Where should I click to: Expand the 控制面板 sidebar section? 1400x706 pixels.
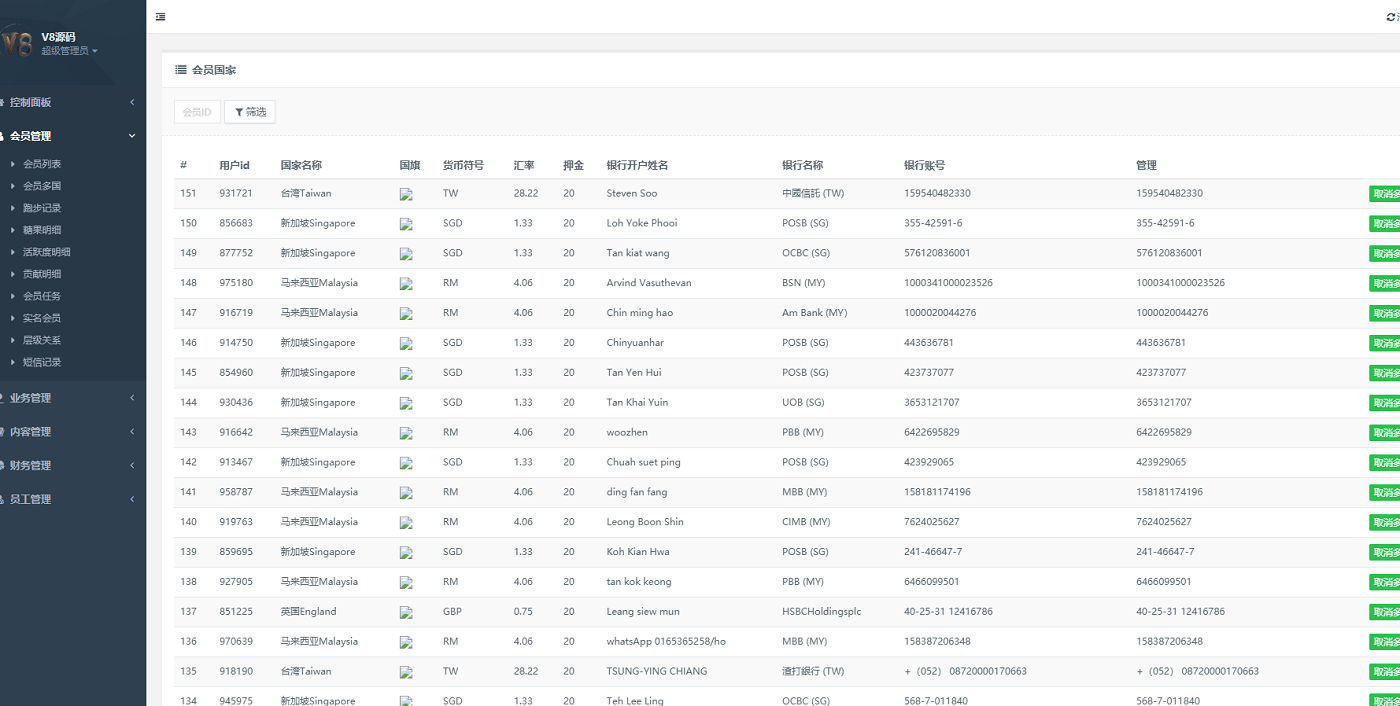(70, 102)
